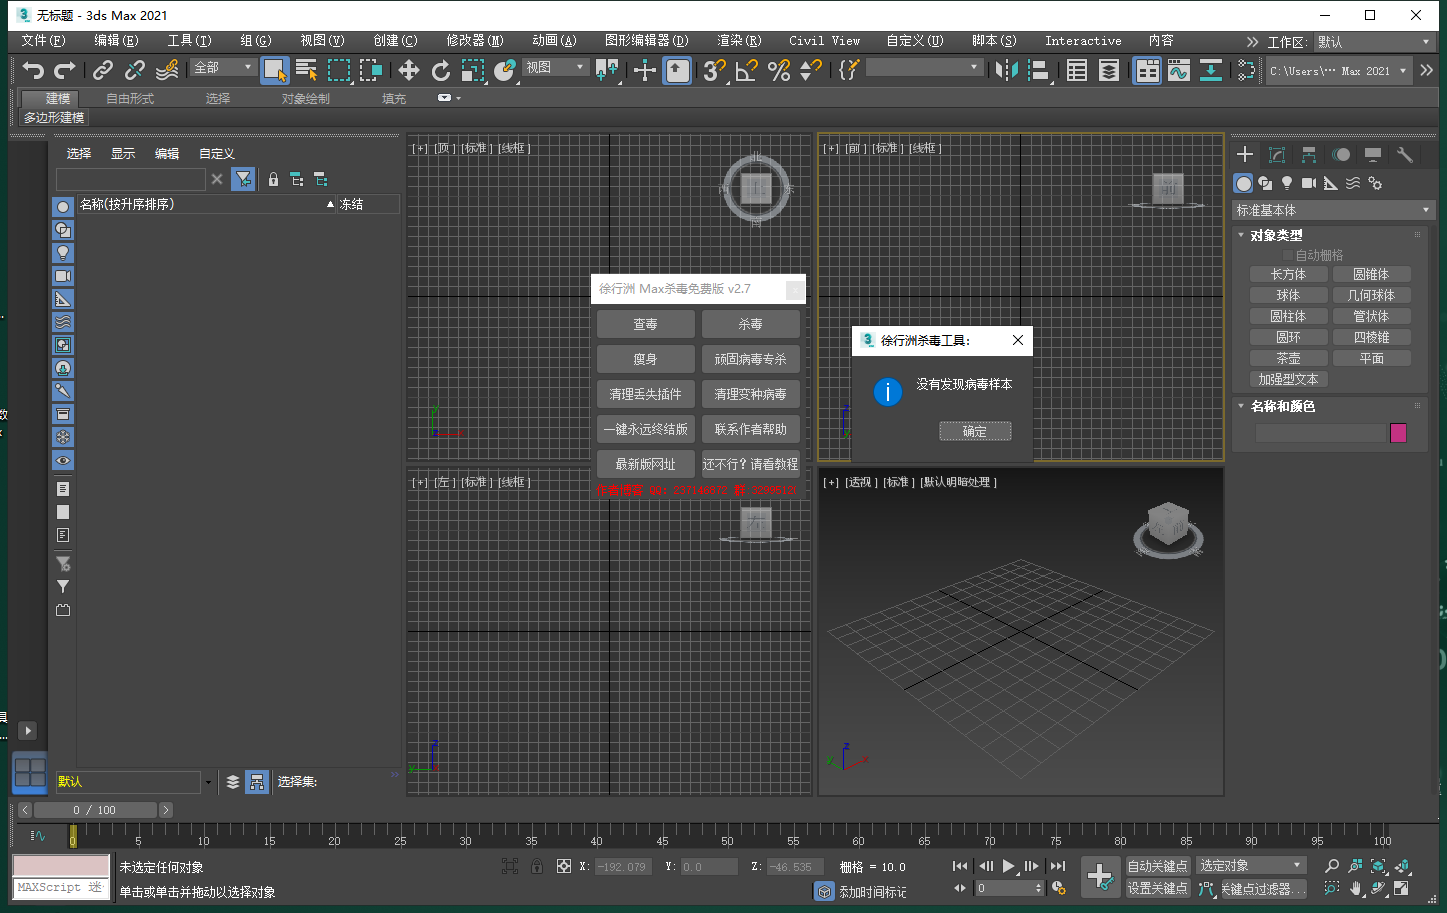1447x913 pixels.
Task: Click the Mirror tool icon
Action: coord(1006,70)
